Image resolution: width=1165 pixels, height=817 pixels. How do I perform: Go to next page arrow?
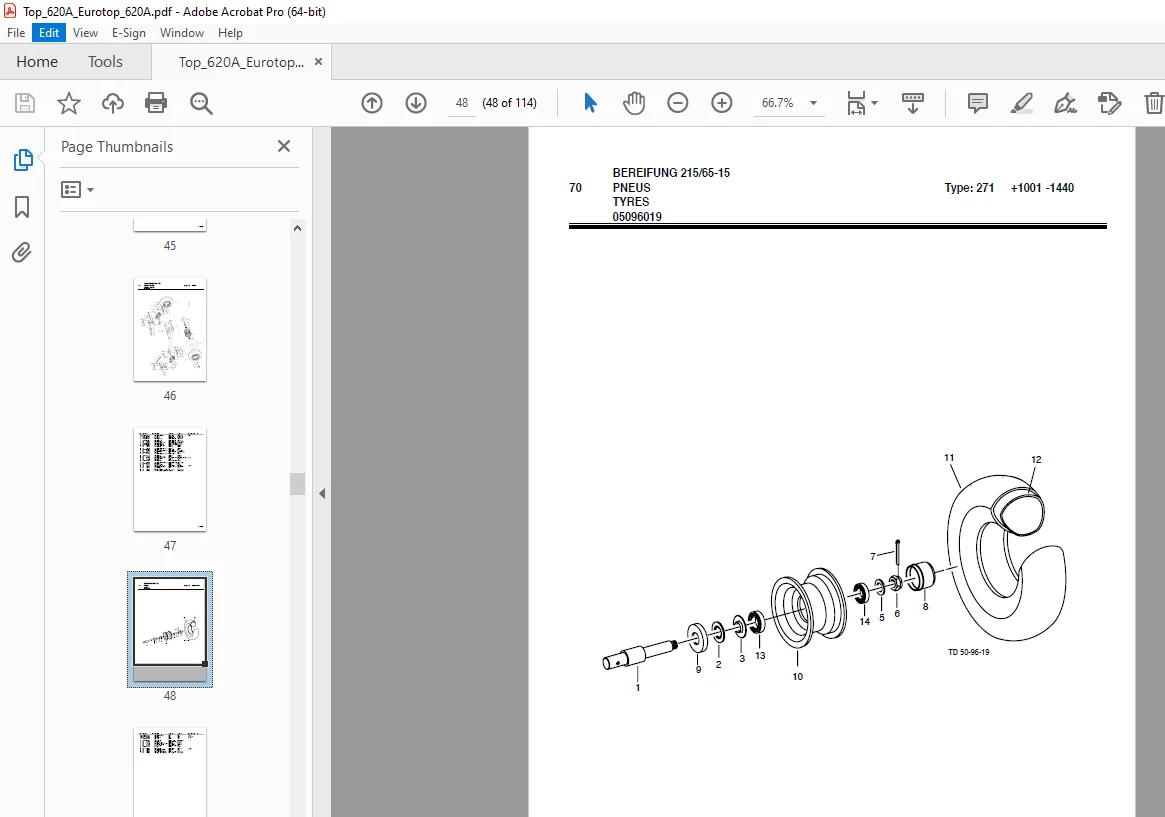(416, 102)
